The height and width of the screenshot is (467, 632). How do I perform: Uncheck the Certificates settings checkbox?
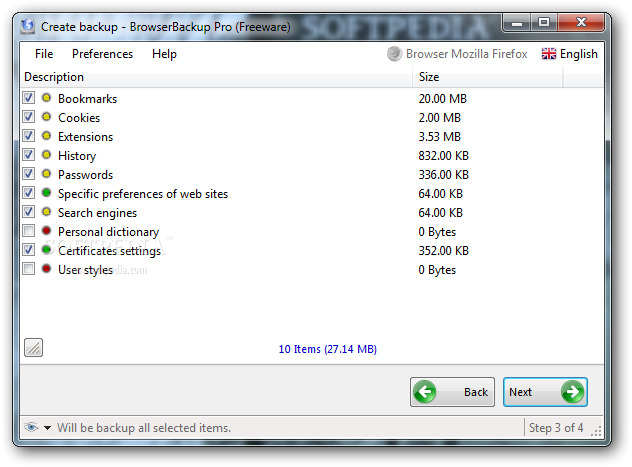(28, 249)
